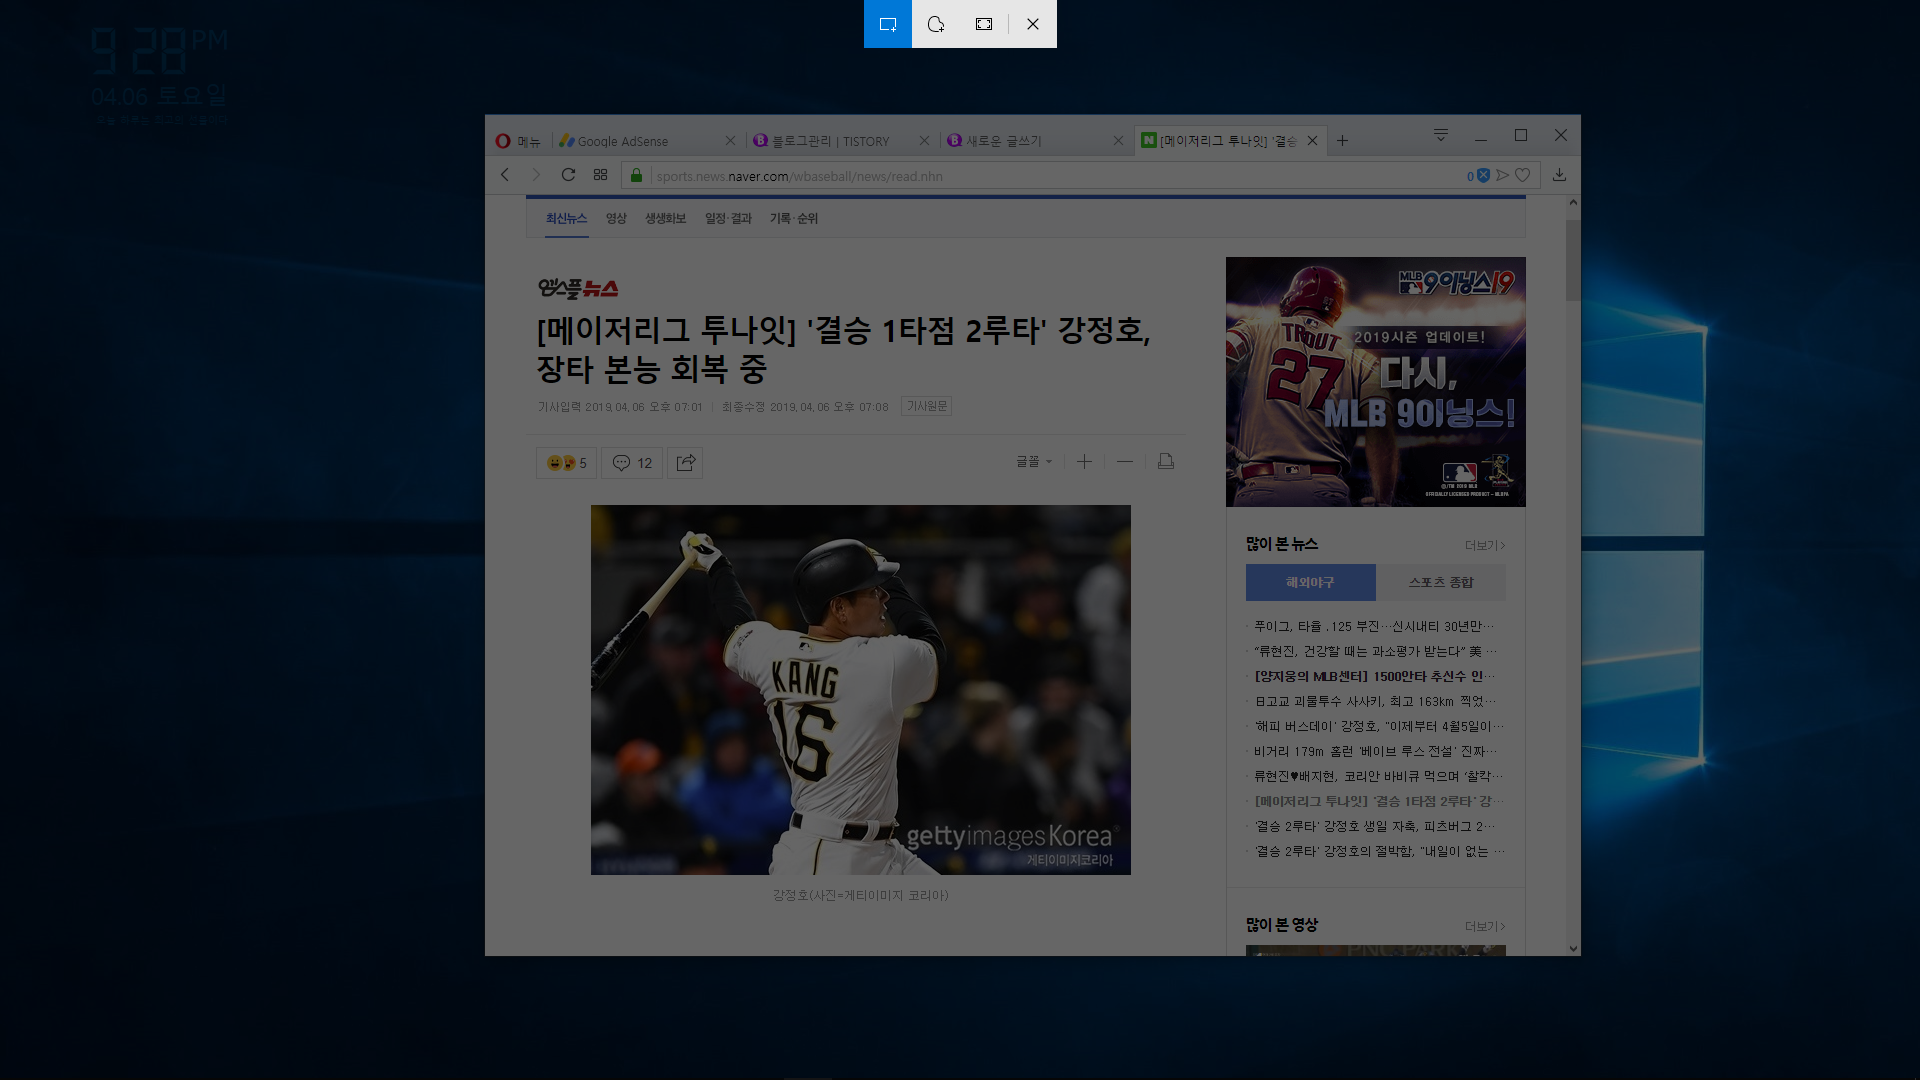Open tab list menu icon
1920x1080 pixels.
tap(1440, 135)
